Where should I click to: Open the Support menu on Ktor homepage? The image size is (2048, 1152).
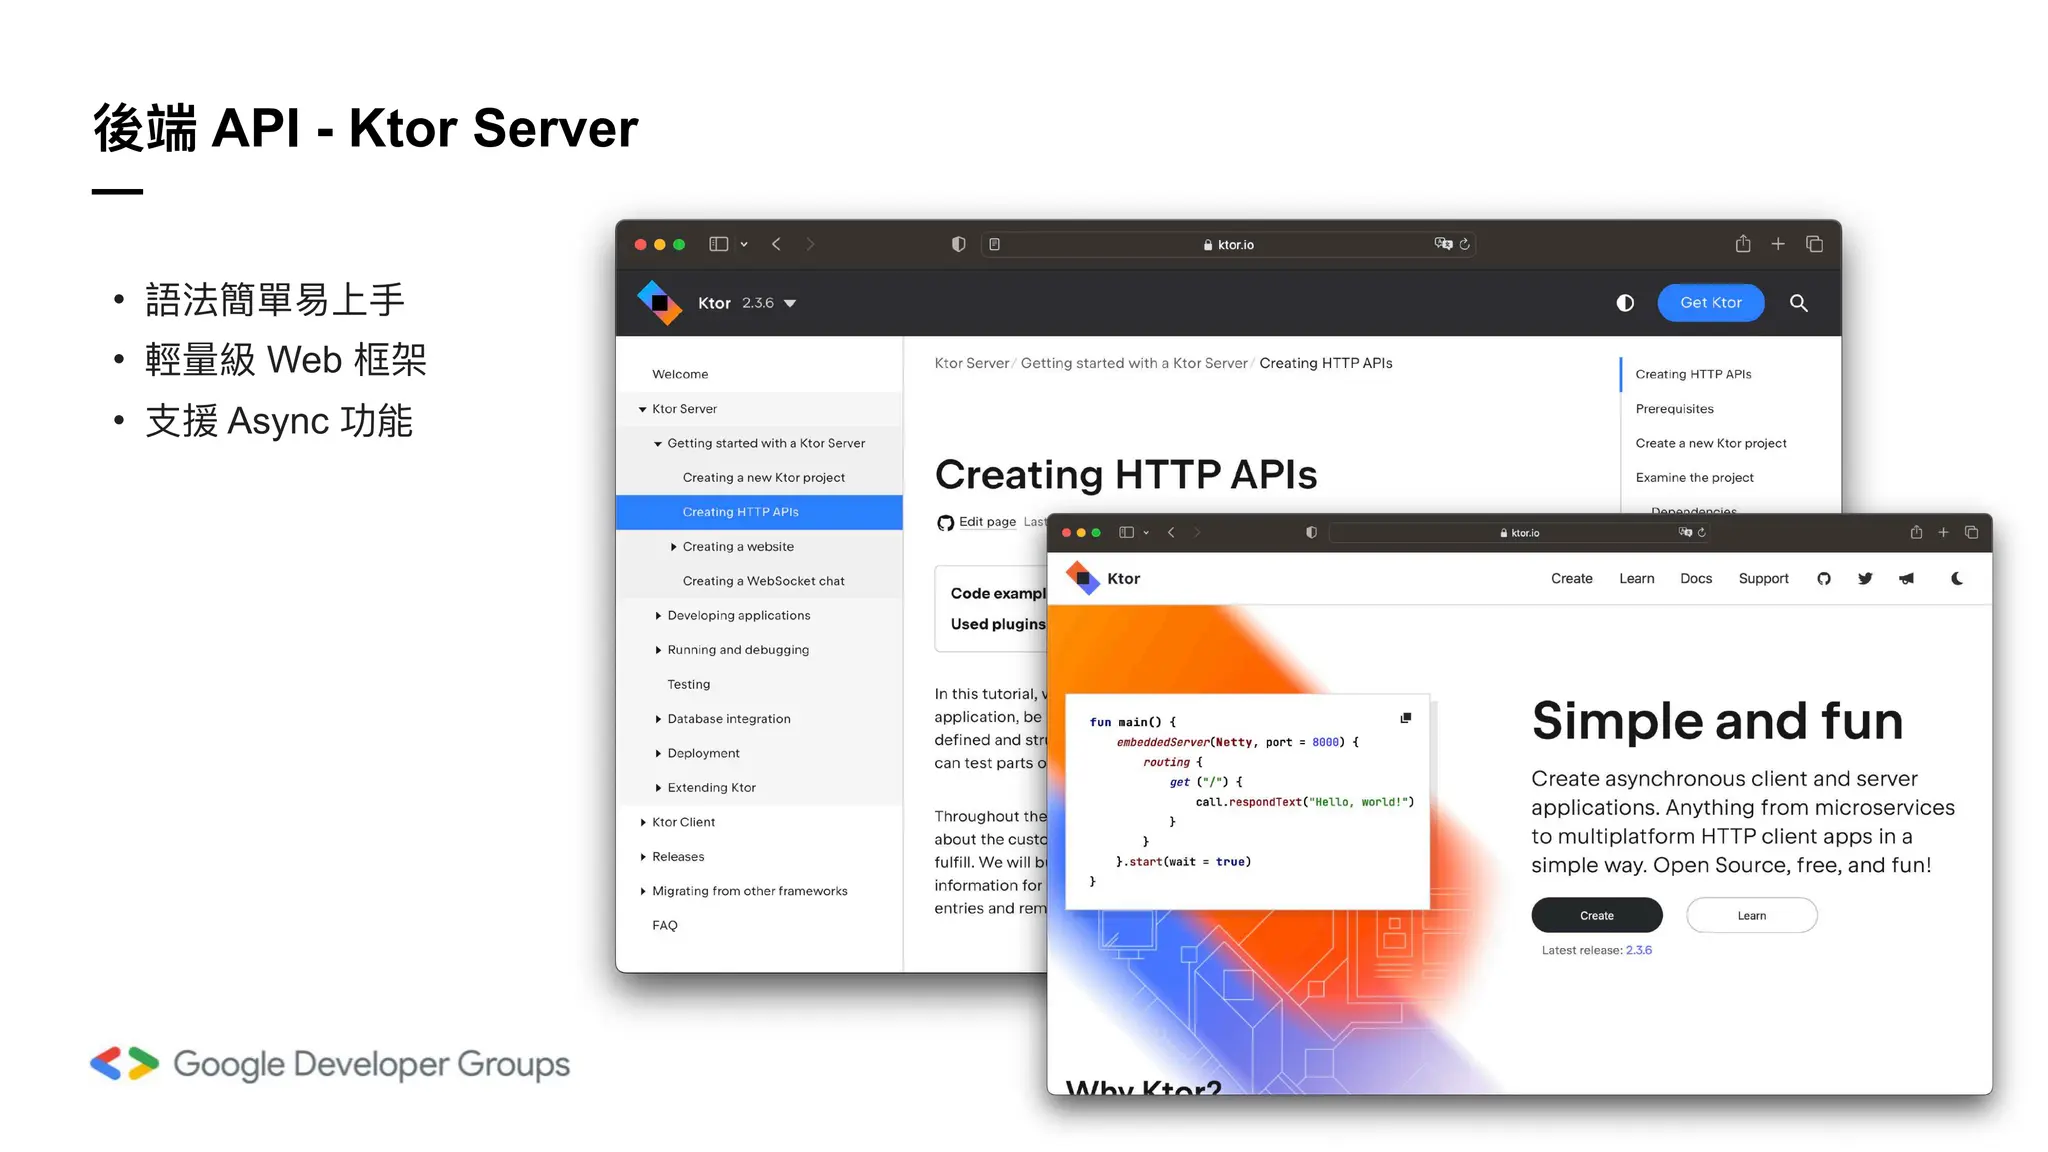coord(1763,579)
